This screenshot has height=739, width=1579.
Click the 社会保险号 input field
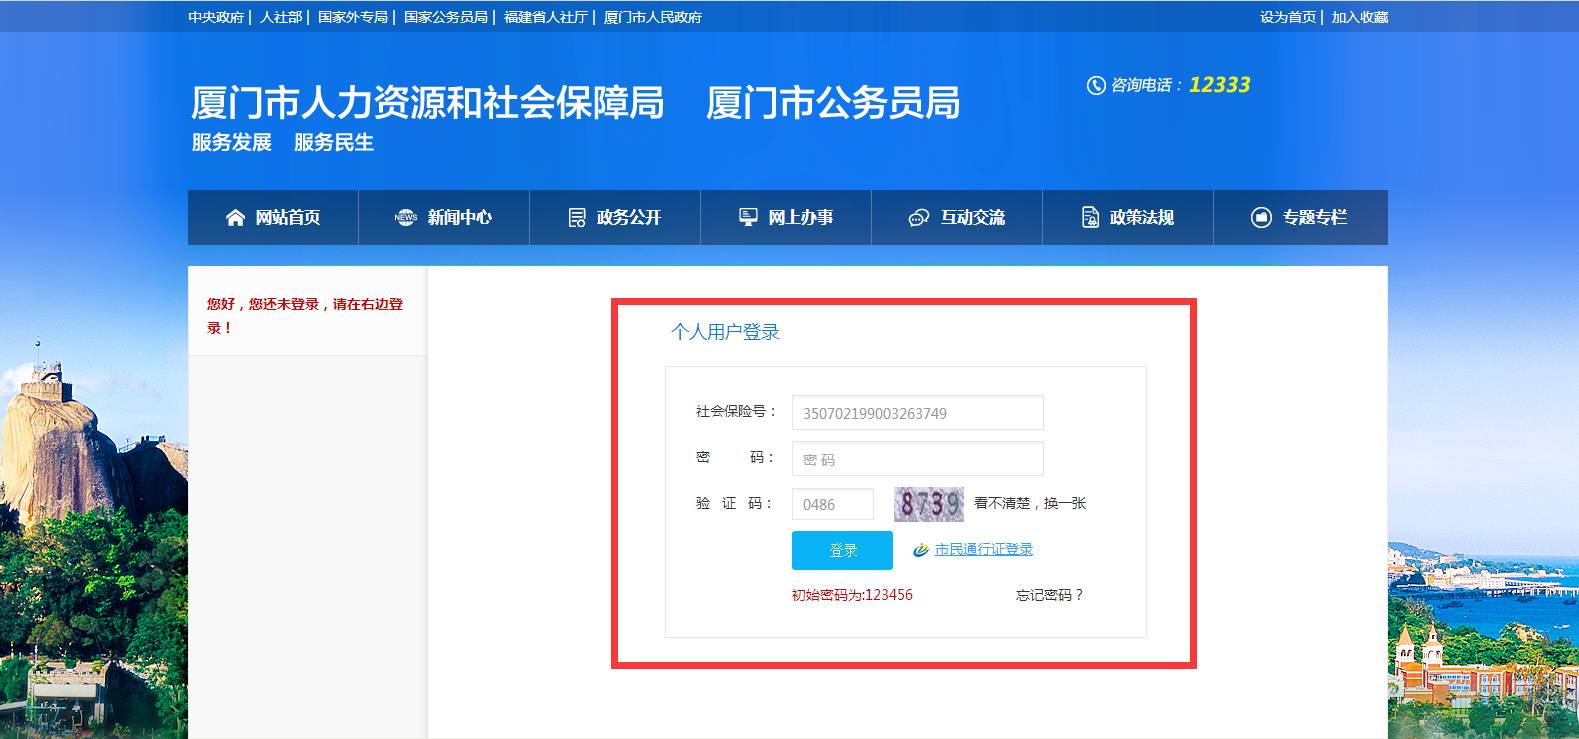(917, 413)
